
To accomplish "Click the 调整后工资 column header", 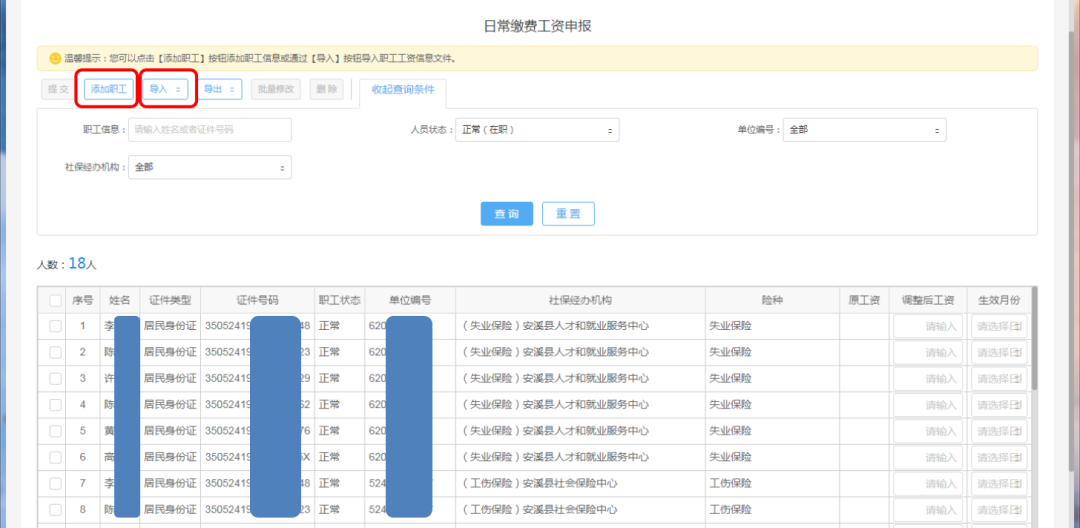I will pos(928,300).
